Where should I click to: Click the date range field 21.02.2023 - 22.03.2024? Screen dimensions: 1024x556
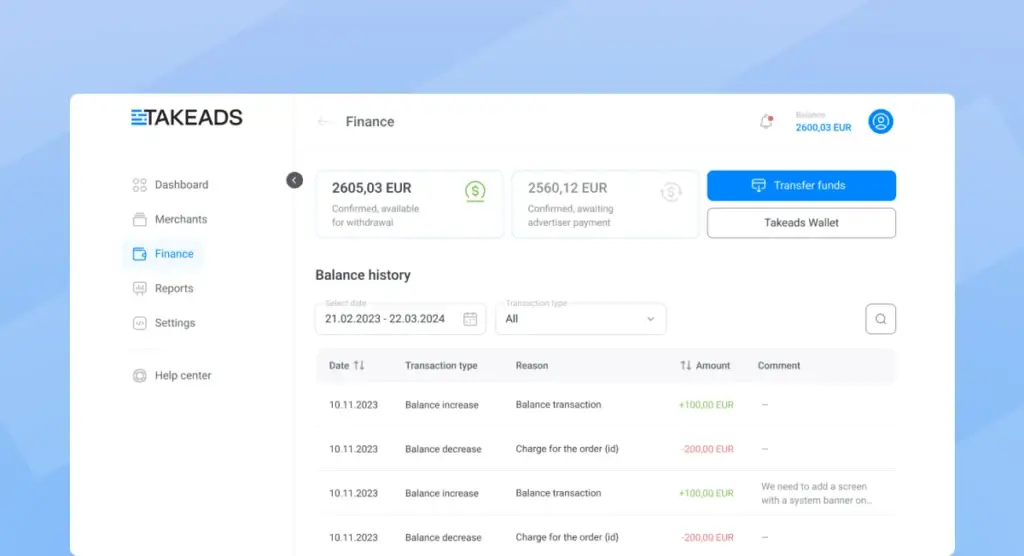[x=400, y=319]
